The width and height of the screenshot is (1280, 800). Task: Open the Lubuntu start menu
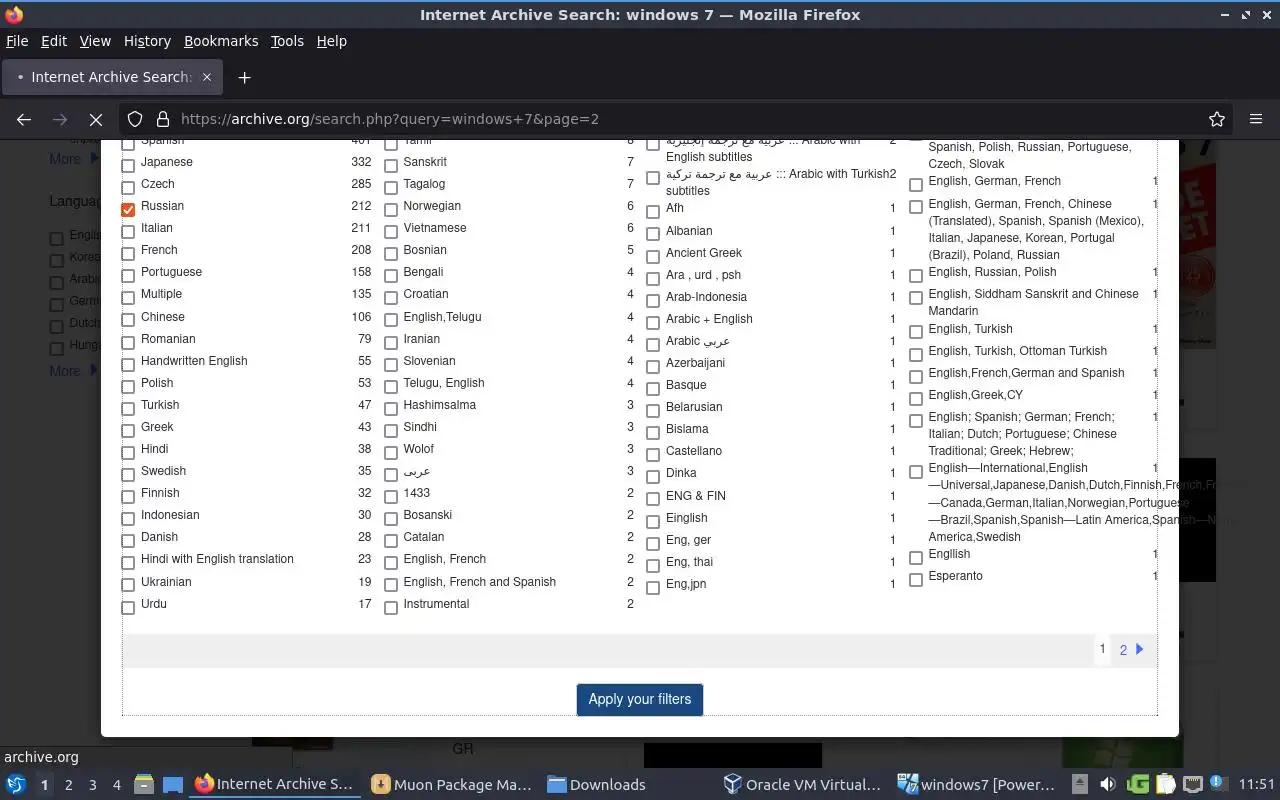[16, 785]
